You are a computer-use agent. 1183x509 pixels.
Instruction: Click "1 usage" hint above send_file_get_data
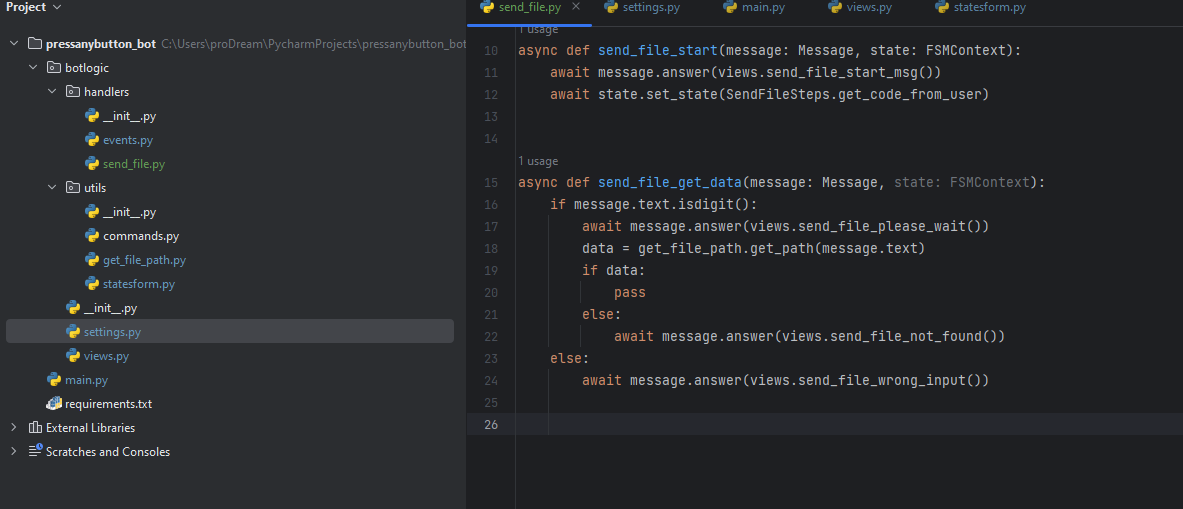538,161
